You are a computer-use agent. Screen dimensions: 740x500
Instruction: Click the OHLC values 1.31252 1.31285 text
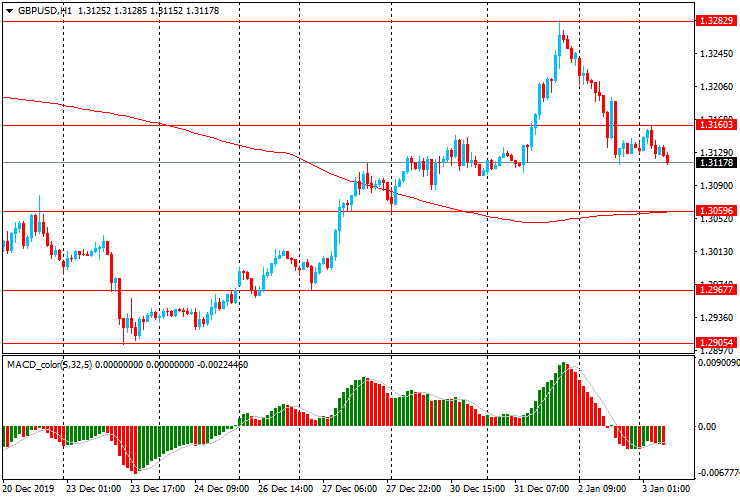[112, 10]
